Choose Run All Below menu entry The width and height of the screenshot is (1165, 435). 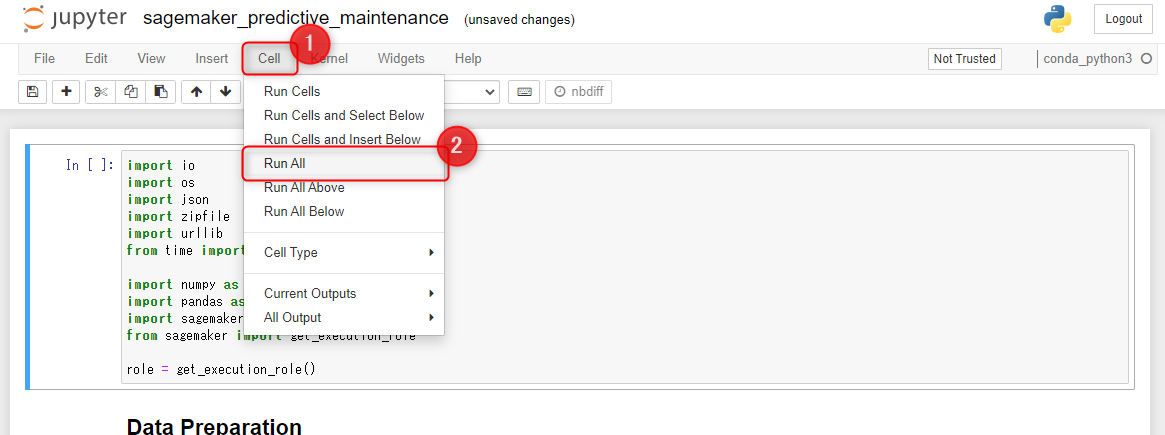tap(303, 211)
